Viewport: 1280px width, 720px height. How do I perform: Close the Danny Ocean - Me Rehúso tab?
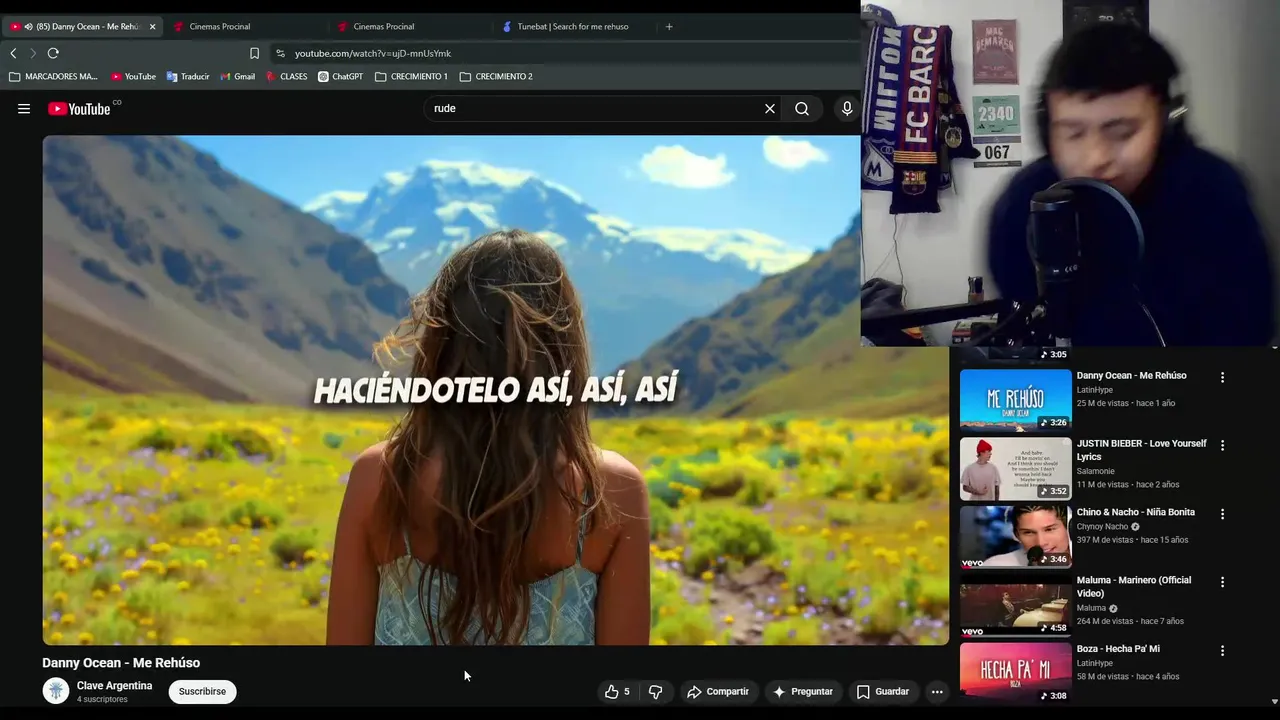152,26
